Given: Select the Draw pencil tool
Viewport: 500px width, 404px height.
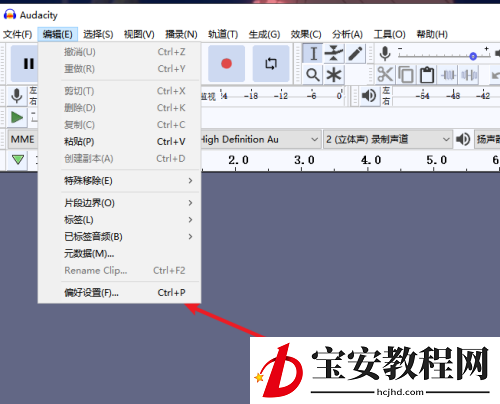Looking at the screenshot, I should pyautogui.click(x=355, y=53).
